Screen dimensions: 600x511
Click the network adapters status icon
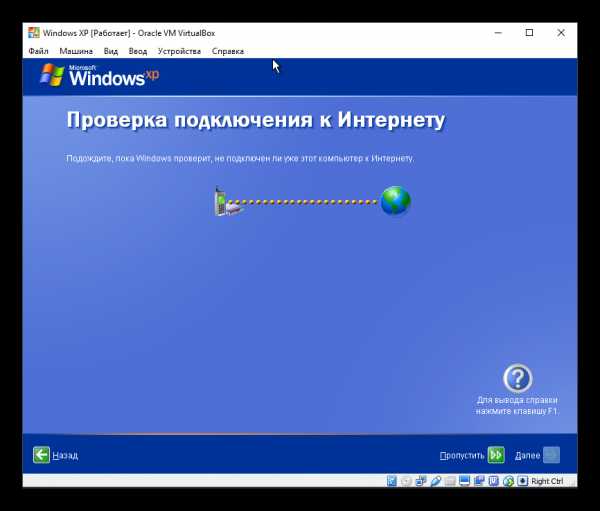[421, 481]
